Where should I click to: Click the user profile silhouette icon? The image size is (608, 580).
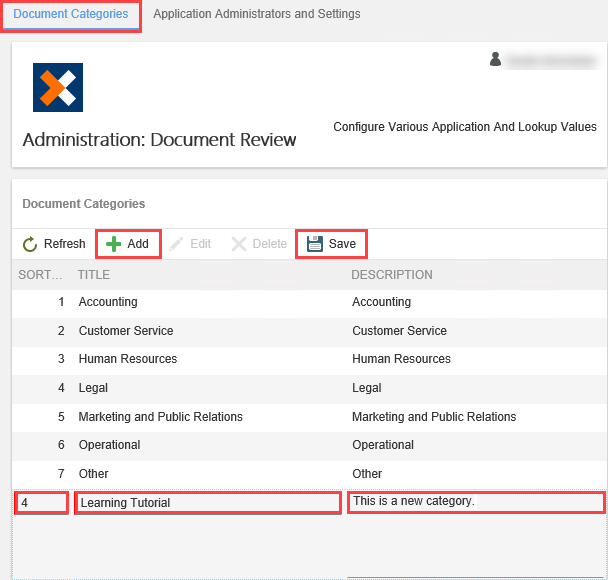[x=496, y=60]
